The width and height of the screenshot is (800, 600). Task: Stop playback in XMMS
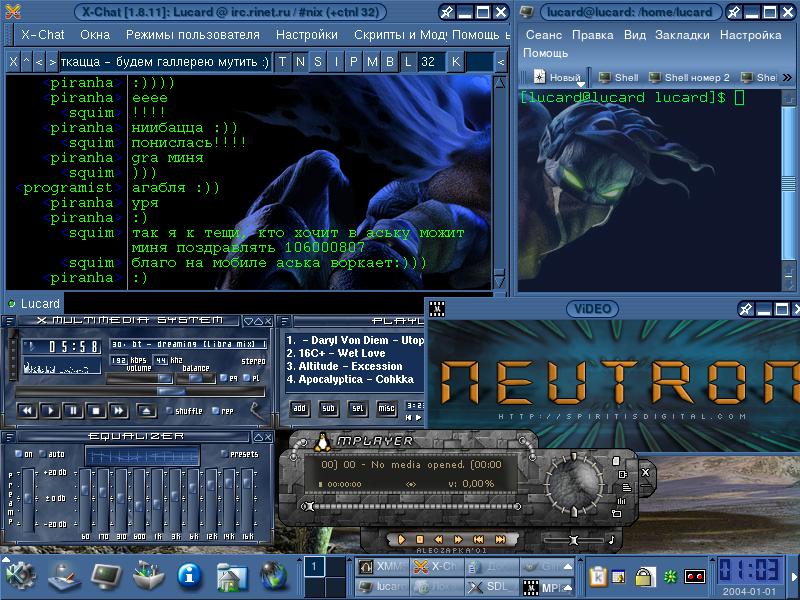click(96, 410)
